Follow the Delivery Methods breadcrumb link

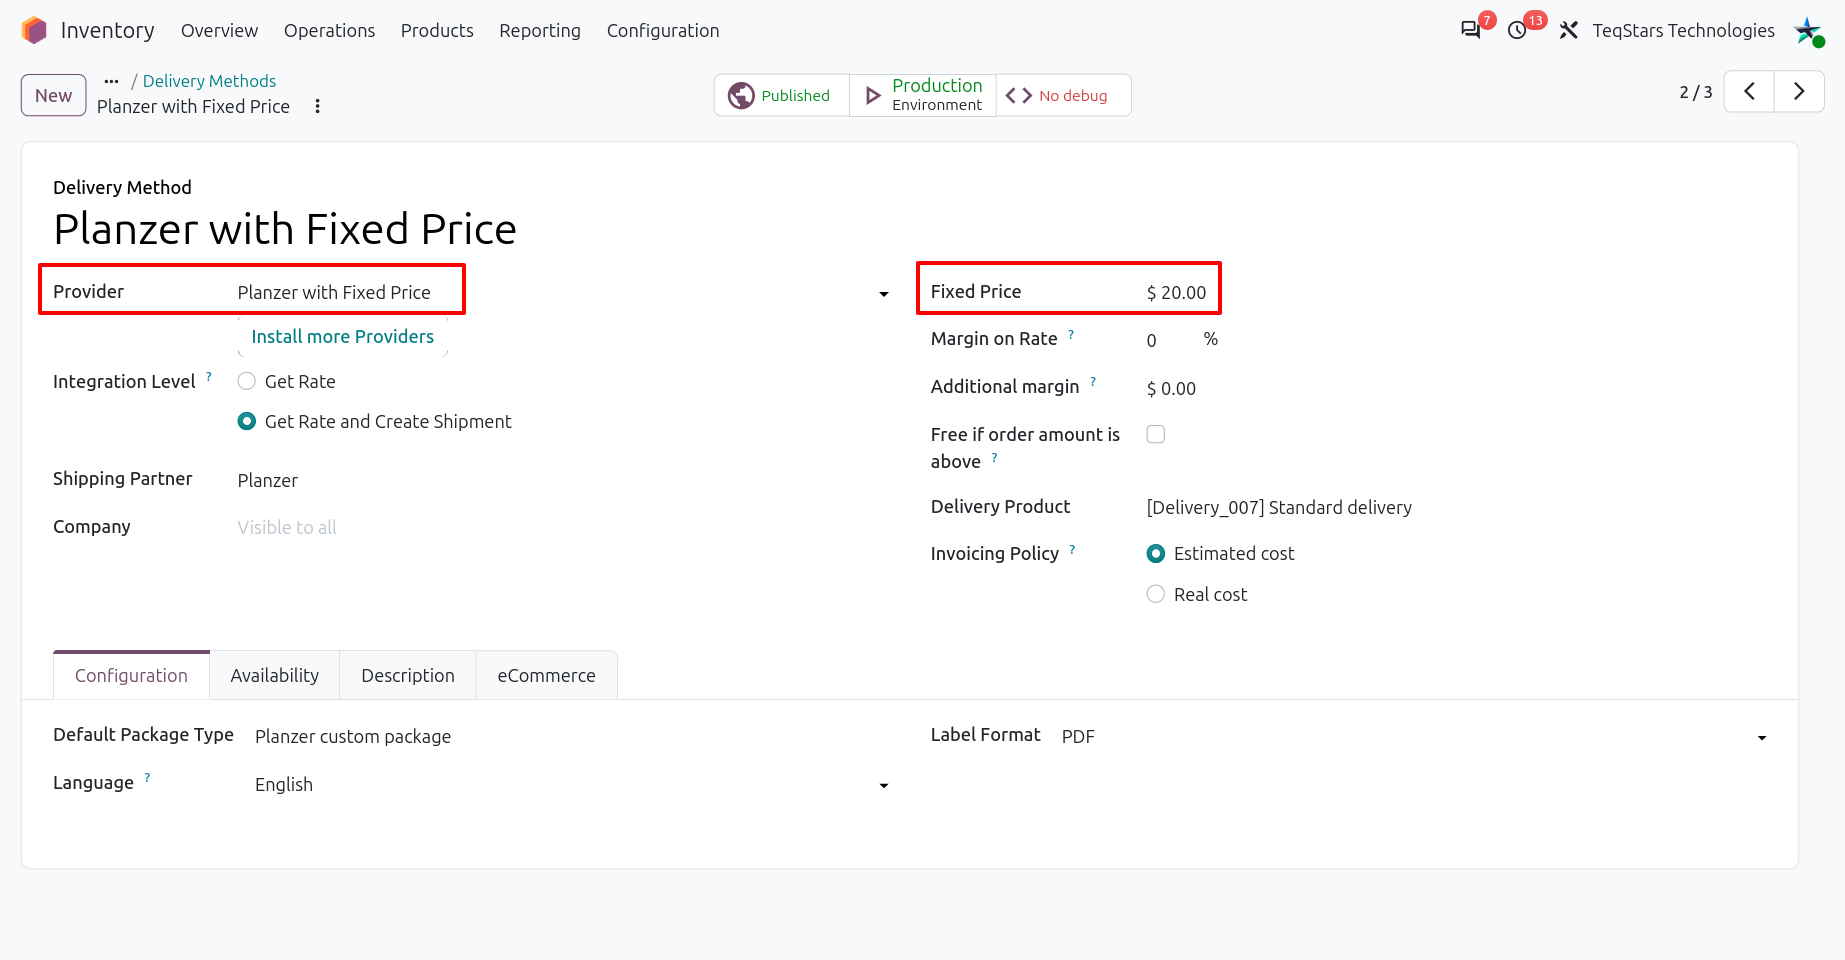[x=209, y=81]
